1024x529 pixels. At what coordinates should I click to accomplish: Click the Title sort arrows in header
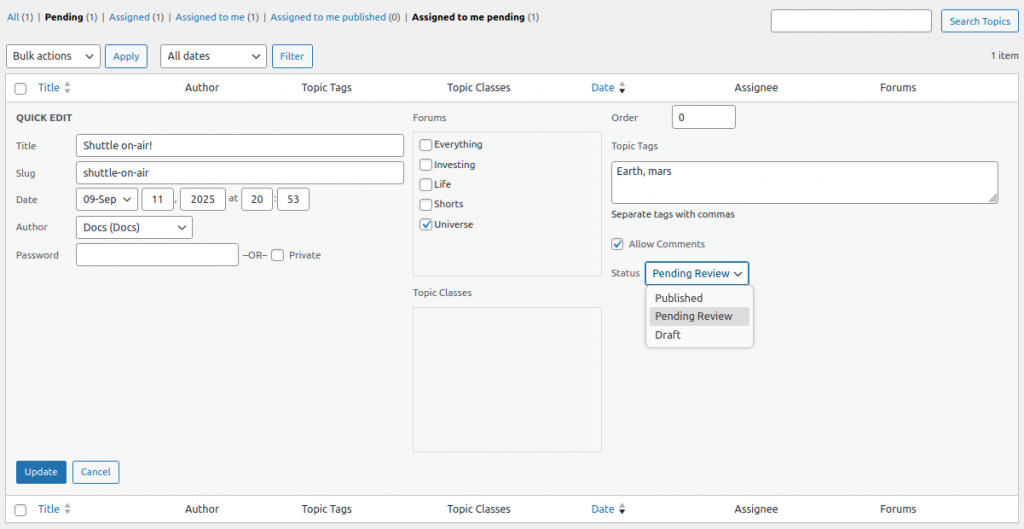[x=68, y=88]
